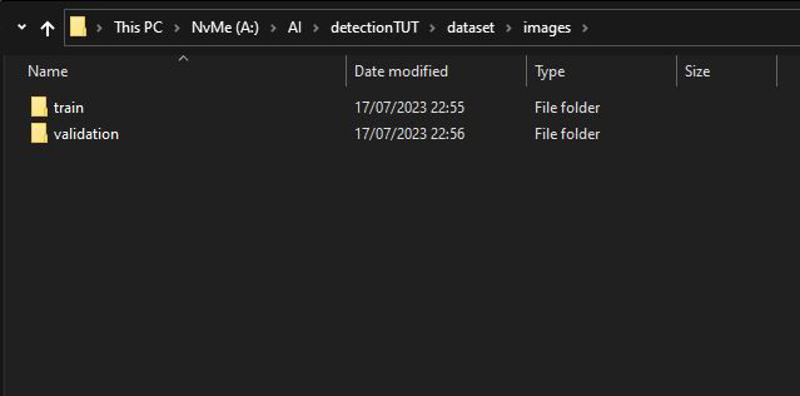Expand chevron between dataset and images

[509, 28]
